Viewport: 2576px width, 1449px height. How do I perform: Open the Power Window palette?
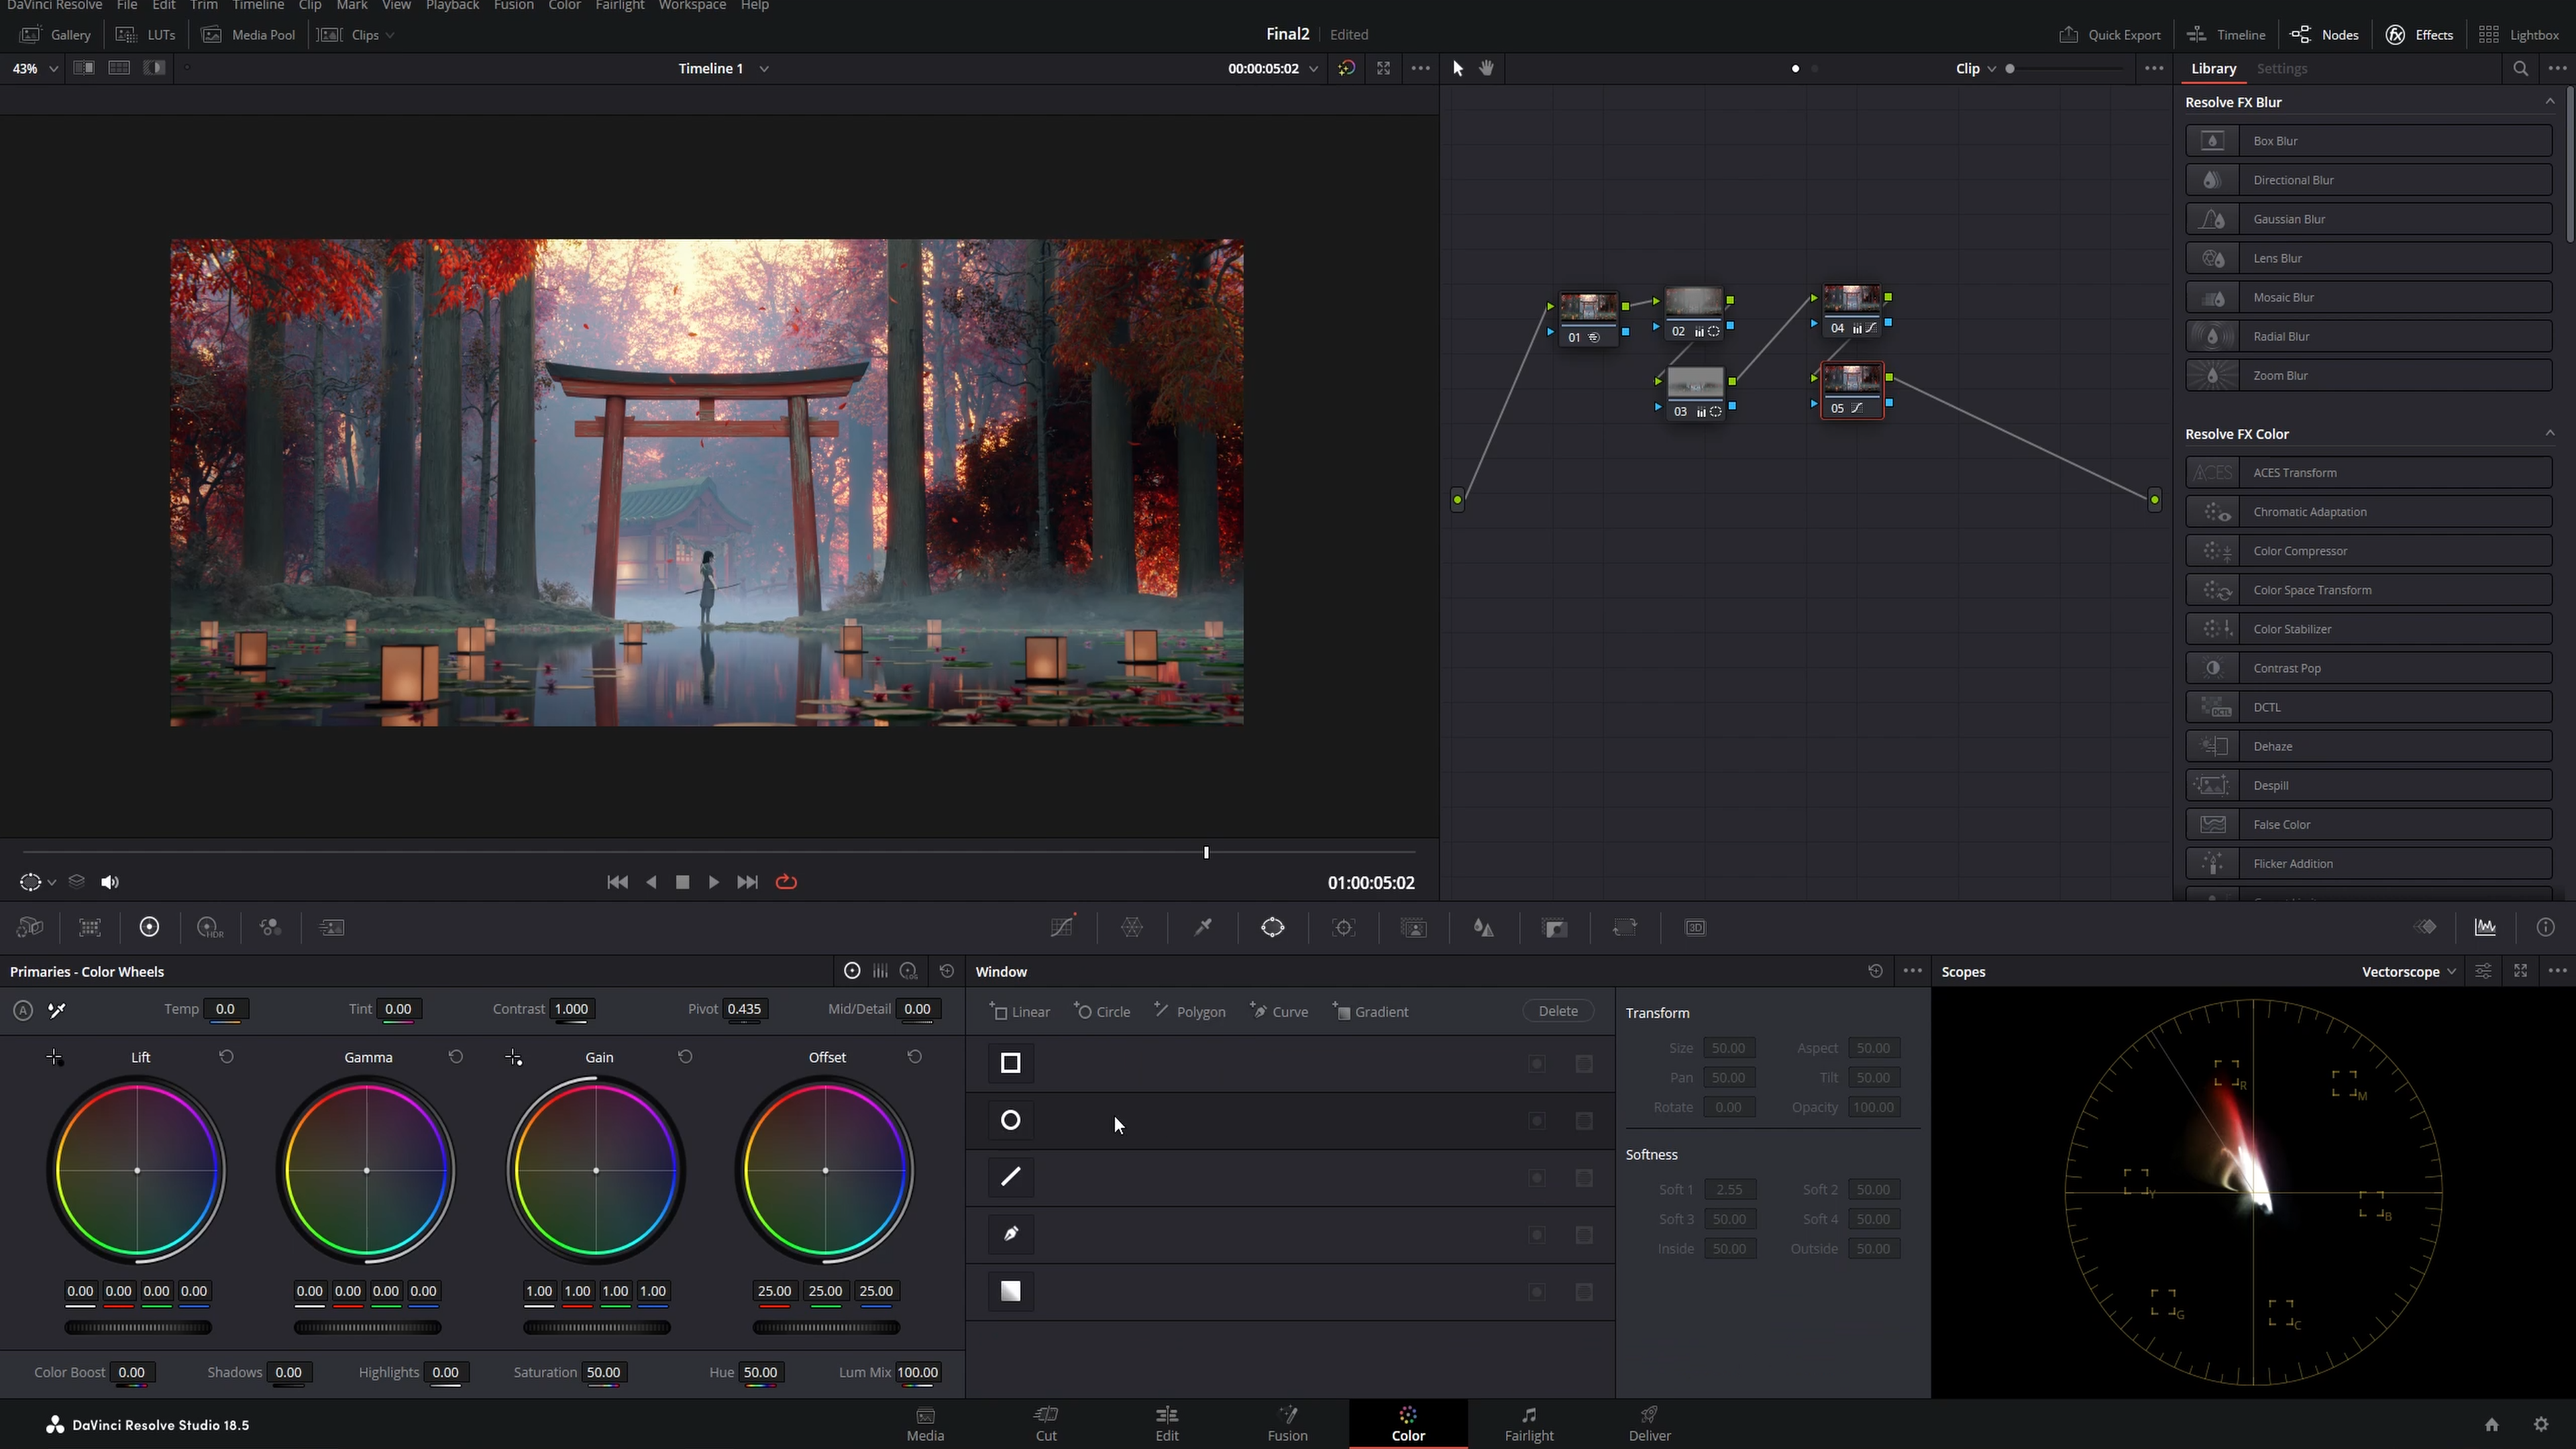click(x=1273, y=927)
